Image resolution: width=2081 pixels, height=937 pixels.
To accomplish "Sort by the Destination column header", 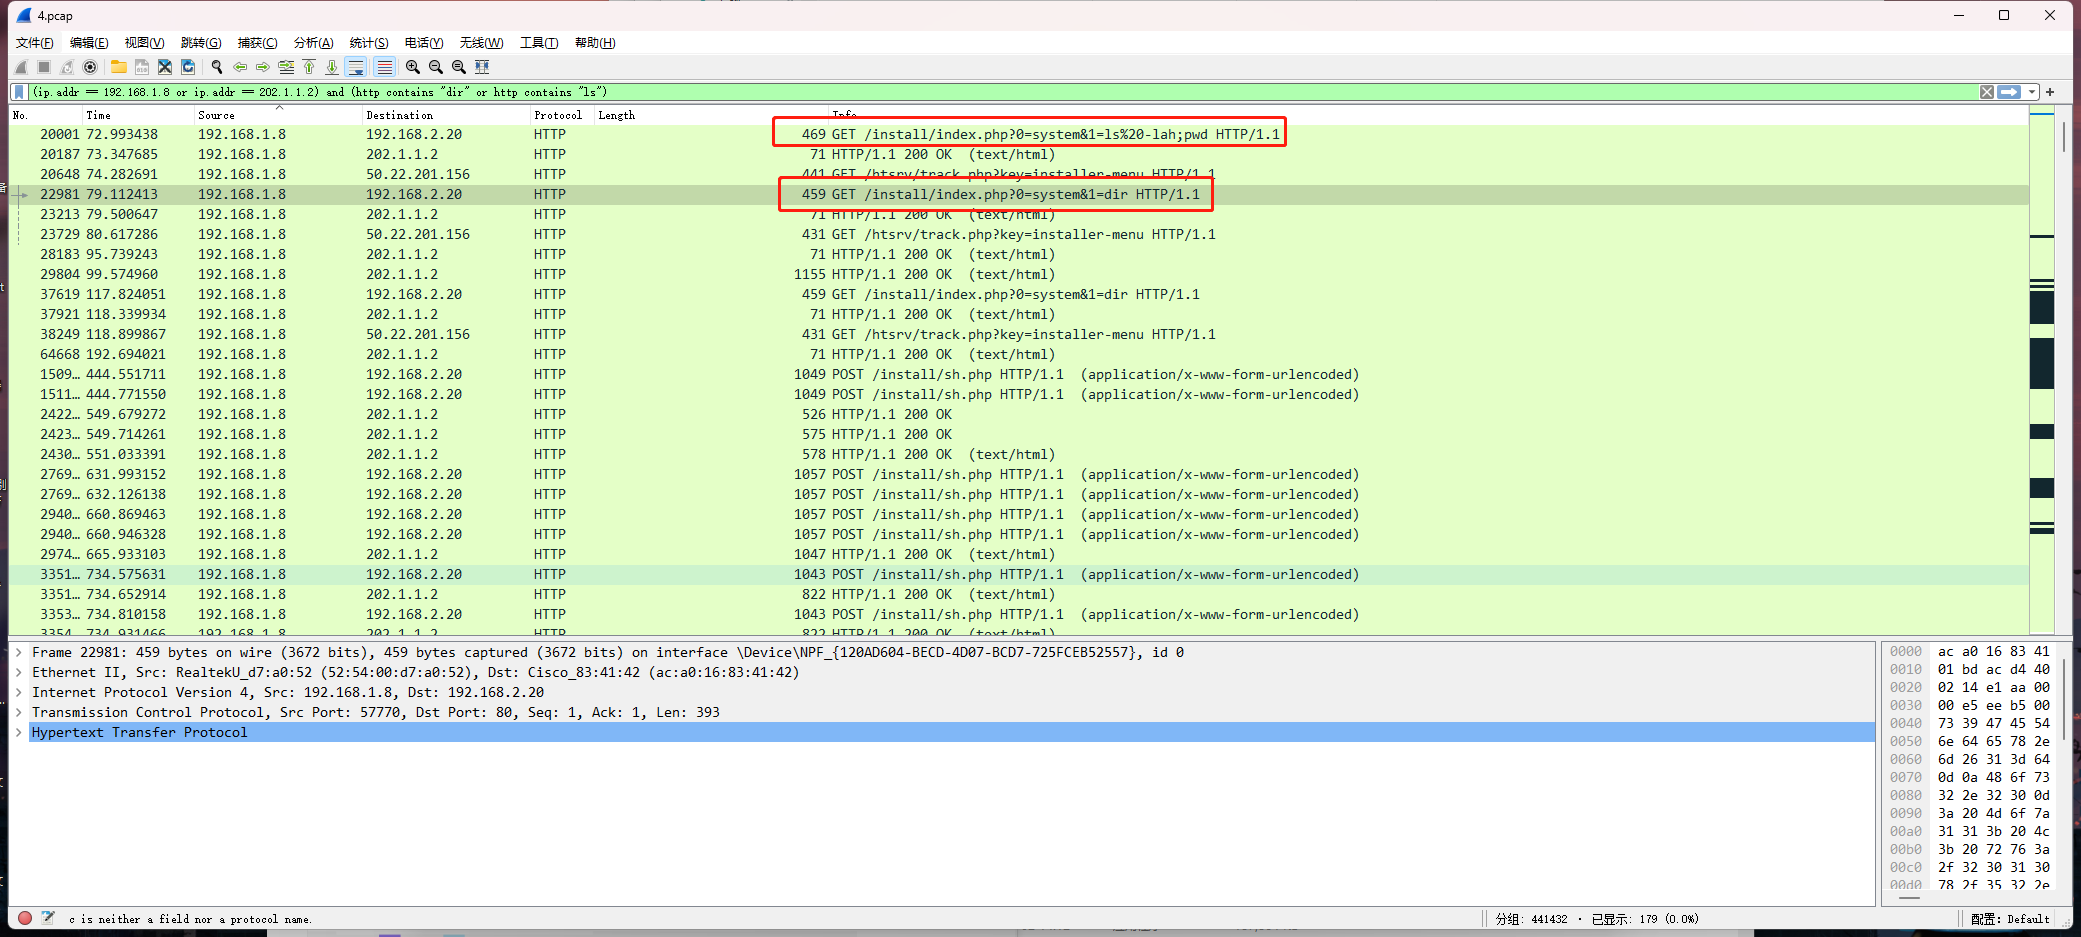I will click(x=446, y=115).
